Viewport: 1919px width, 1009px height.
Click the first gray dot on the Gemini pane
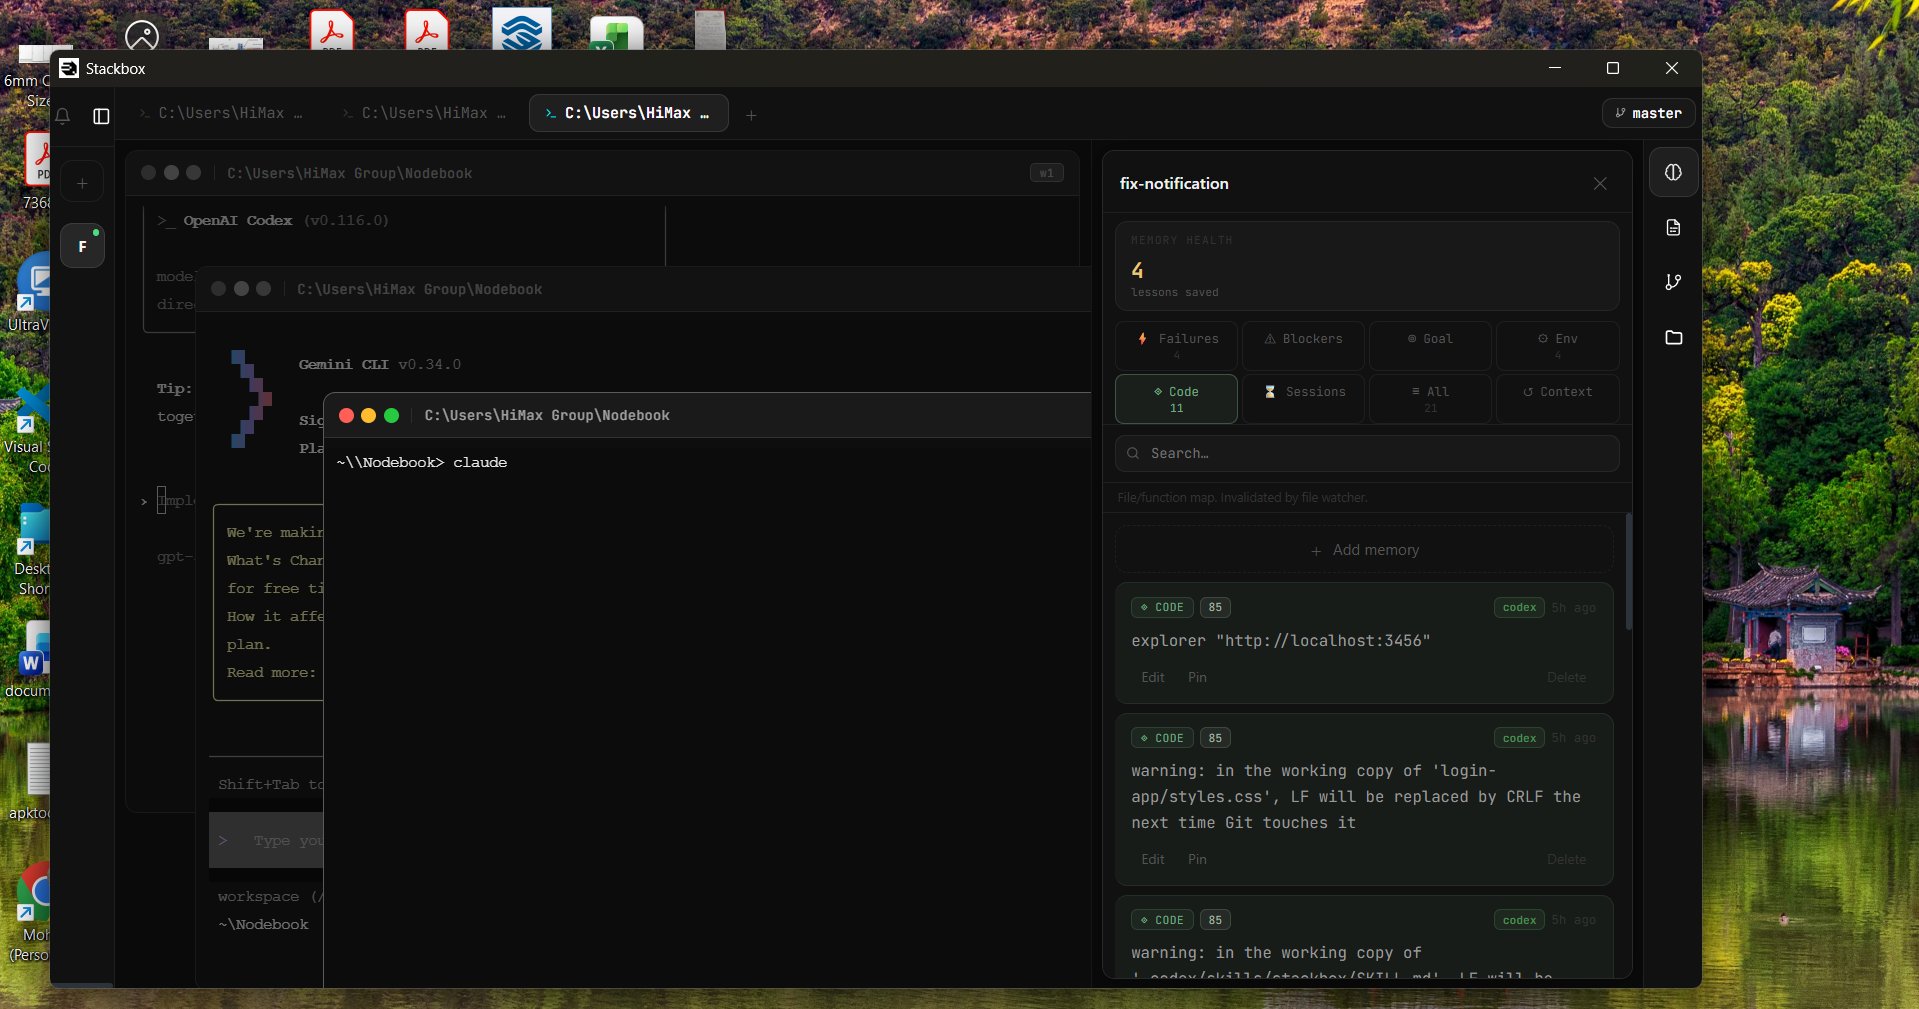[218, 289]
